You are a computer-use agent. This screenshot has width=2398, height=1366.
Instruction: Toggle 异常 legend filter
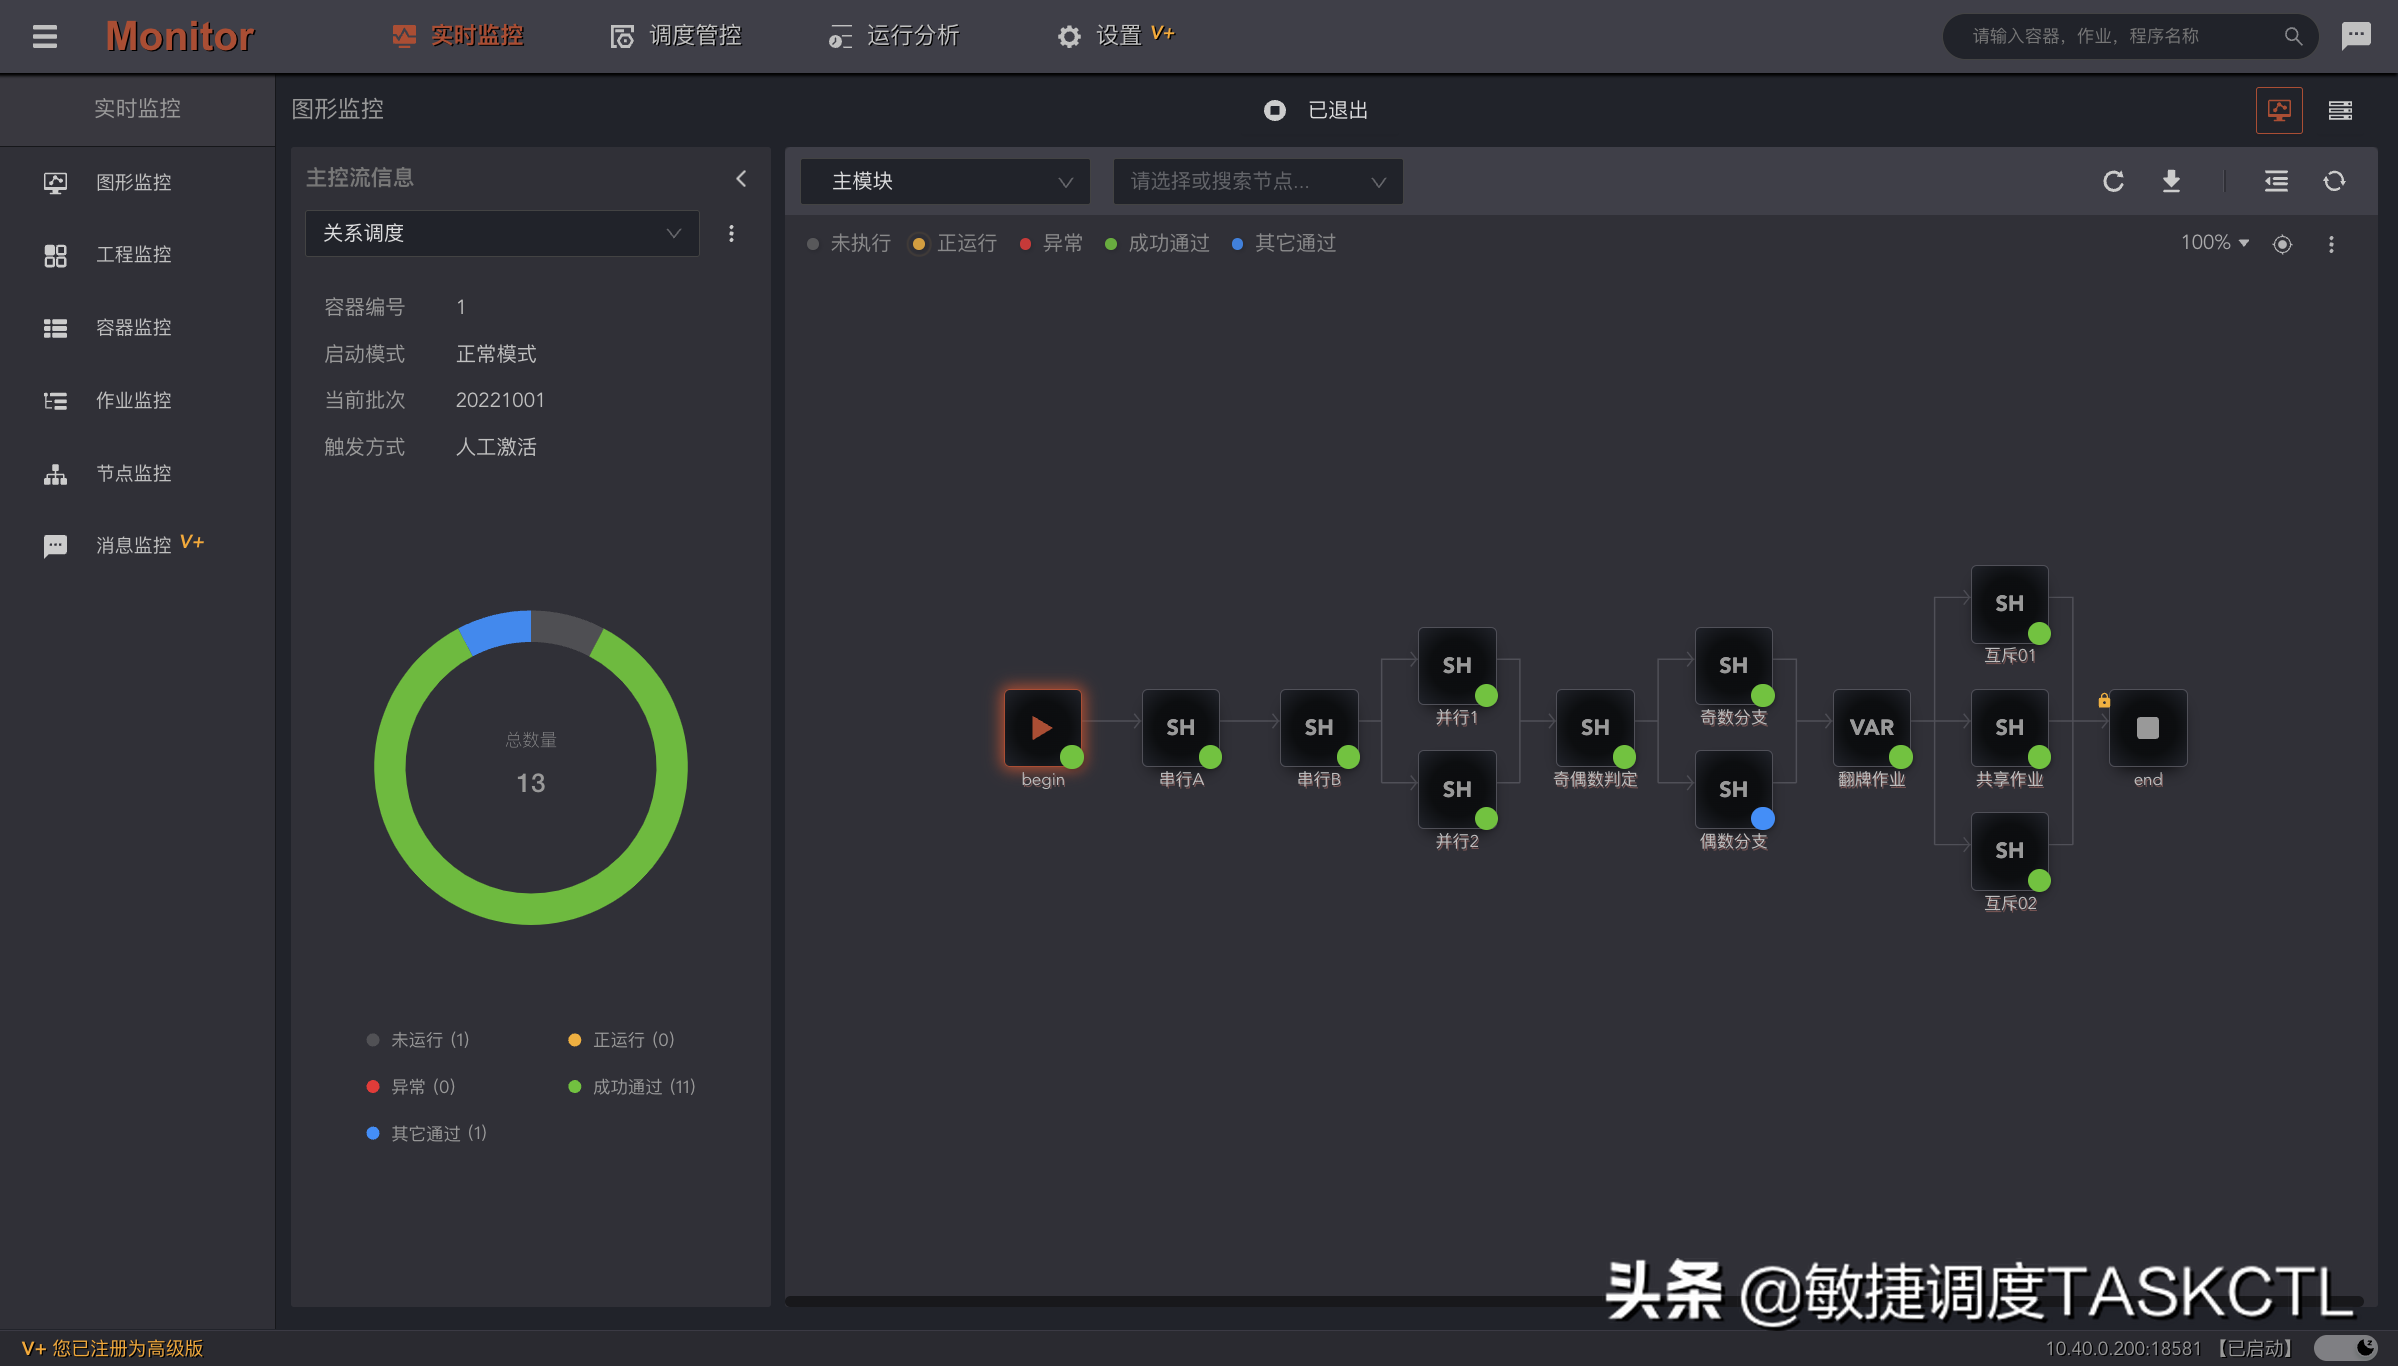pyautogui.click(x=1051, y=243)
